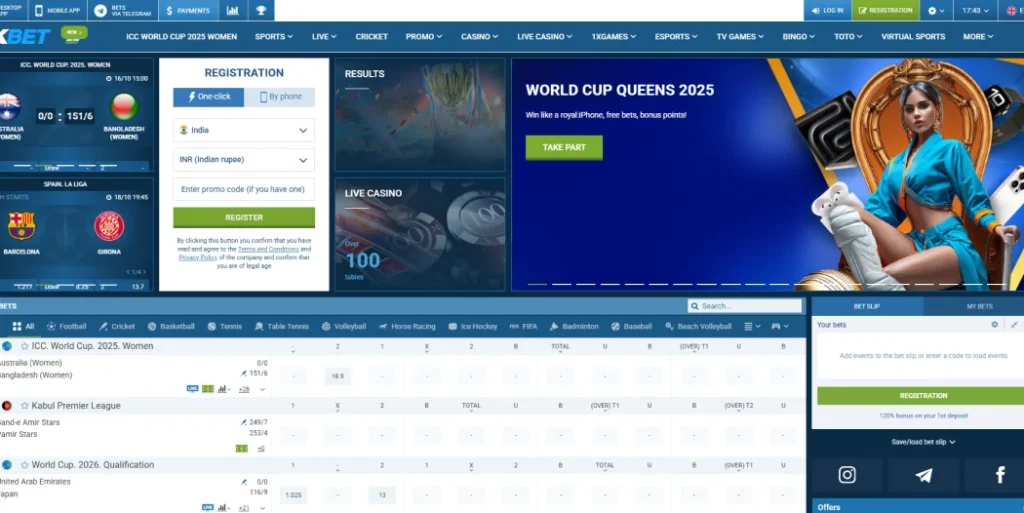Expand Save/load bet slip

923,441
